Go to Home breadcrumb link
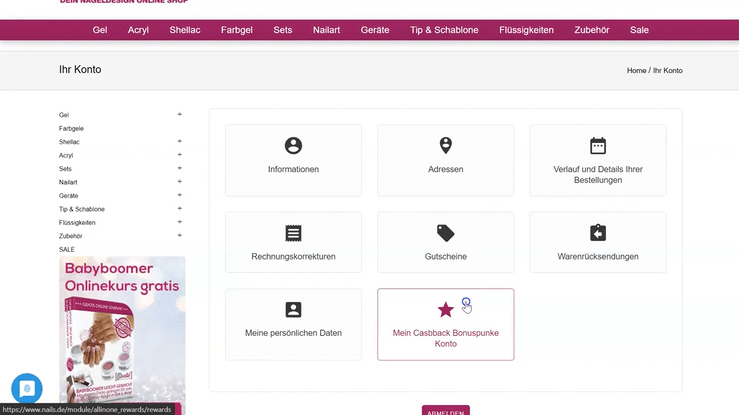 (636, 70)
